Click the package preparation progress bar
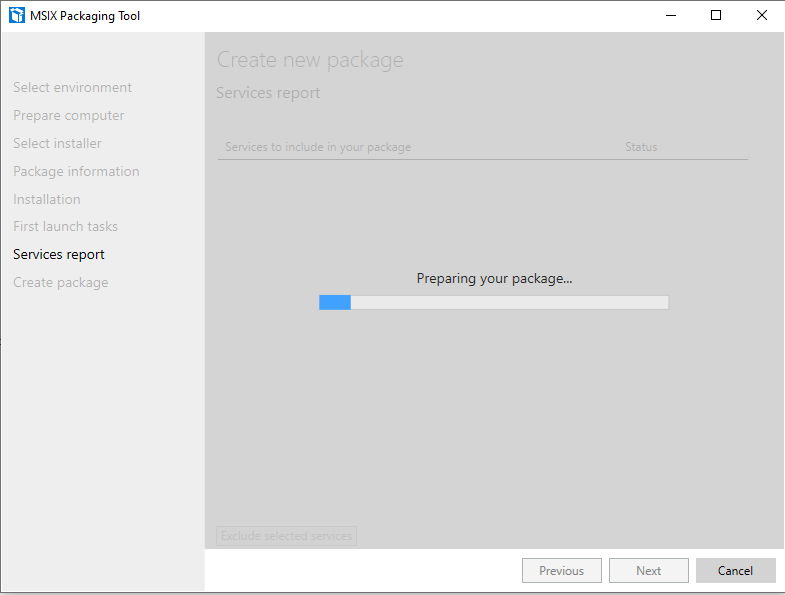785x595 pixels. 493,302
